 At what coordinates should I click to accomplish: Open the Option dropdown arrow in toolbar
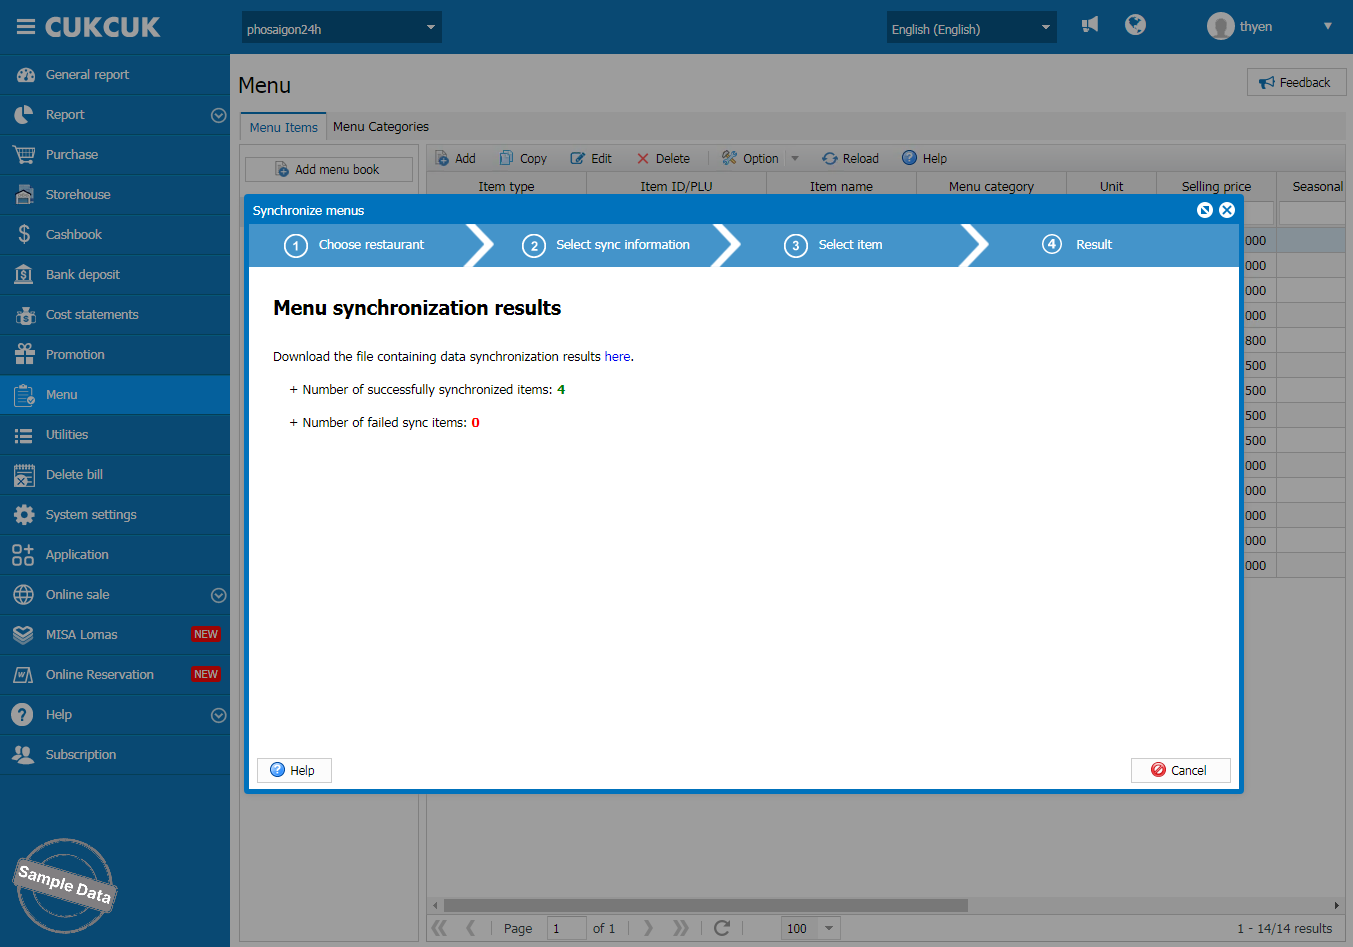click(x=795, y=158)
